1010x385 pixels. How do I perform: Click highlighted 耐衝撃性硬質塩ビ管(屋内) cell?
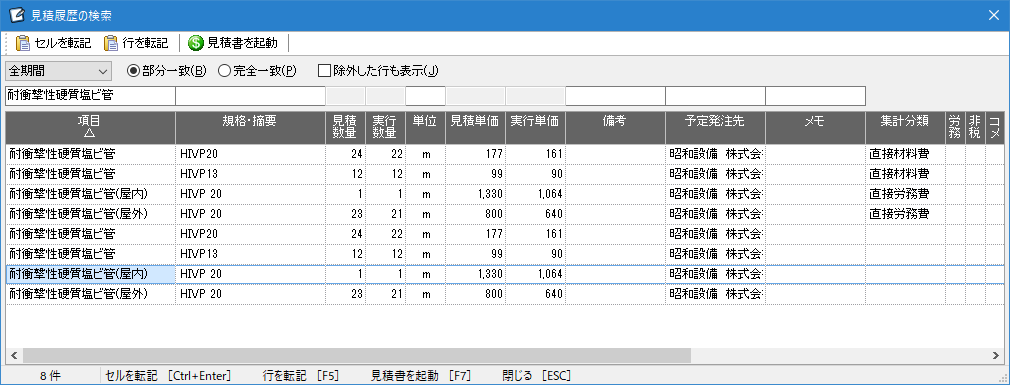click(90, 274)
